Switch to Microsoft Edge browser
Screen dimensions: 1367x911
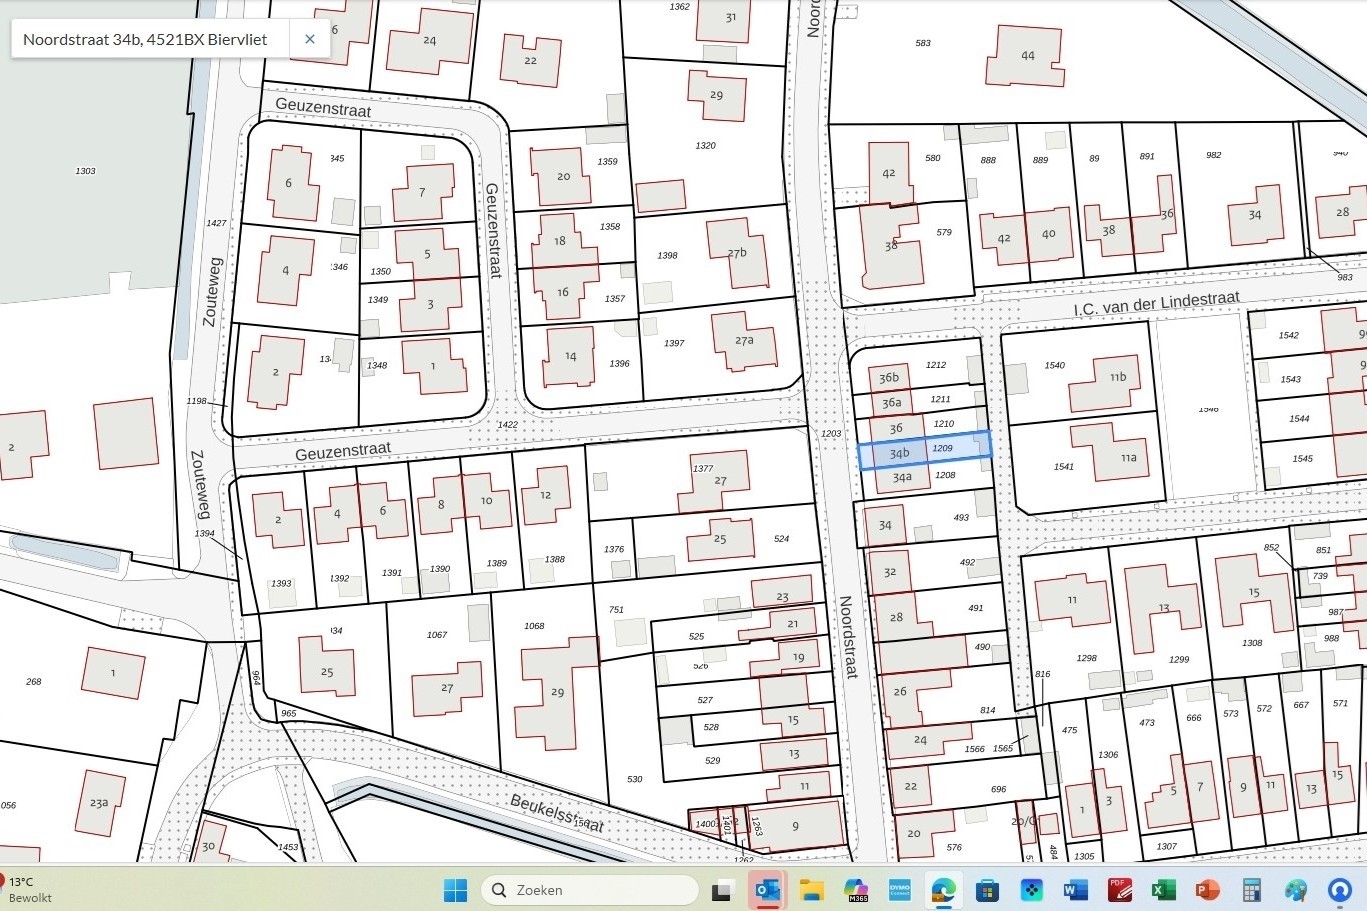[x=943, y=890]
